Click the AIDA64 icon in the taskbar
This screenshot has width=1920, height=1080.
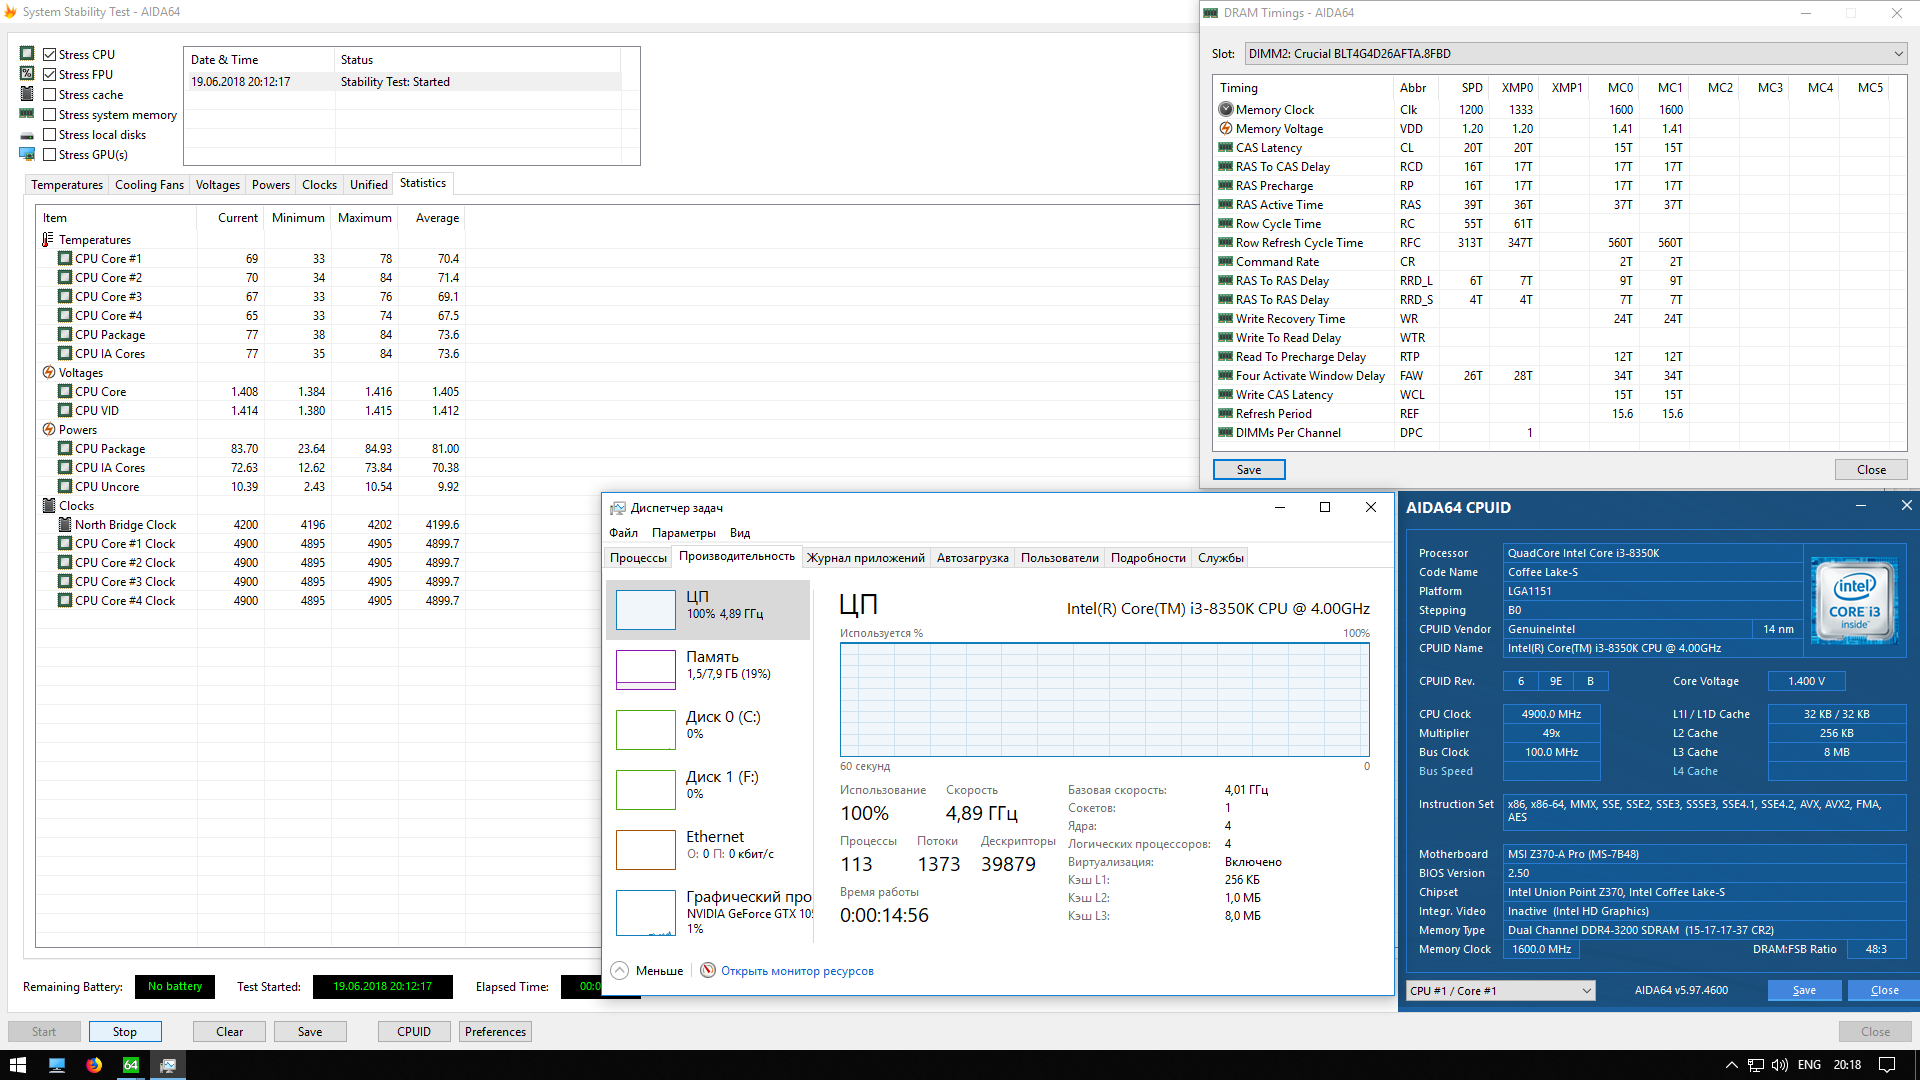pyautogui.click(x=131, y=1065)
